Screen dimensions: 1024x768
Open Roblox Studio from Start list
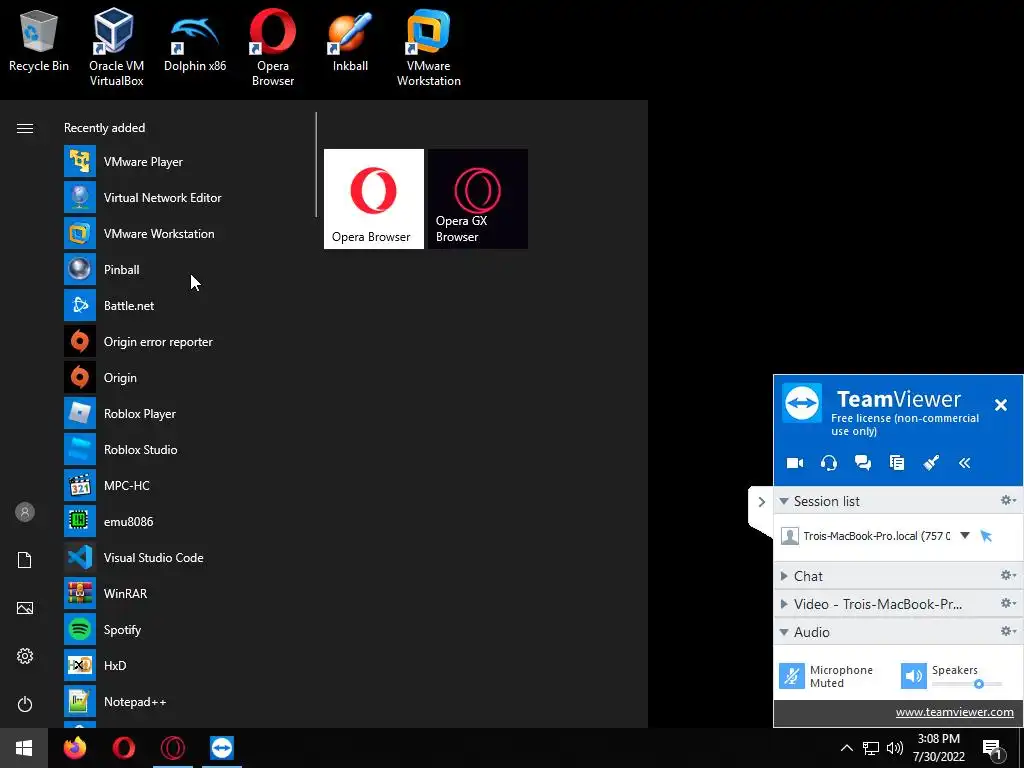[x=186, y=449]
